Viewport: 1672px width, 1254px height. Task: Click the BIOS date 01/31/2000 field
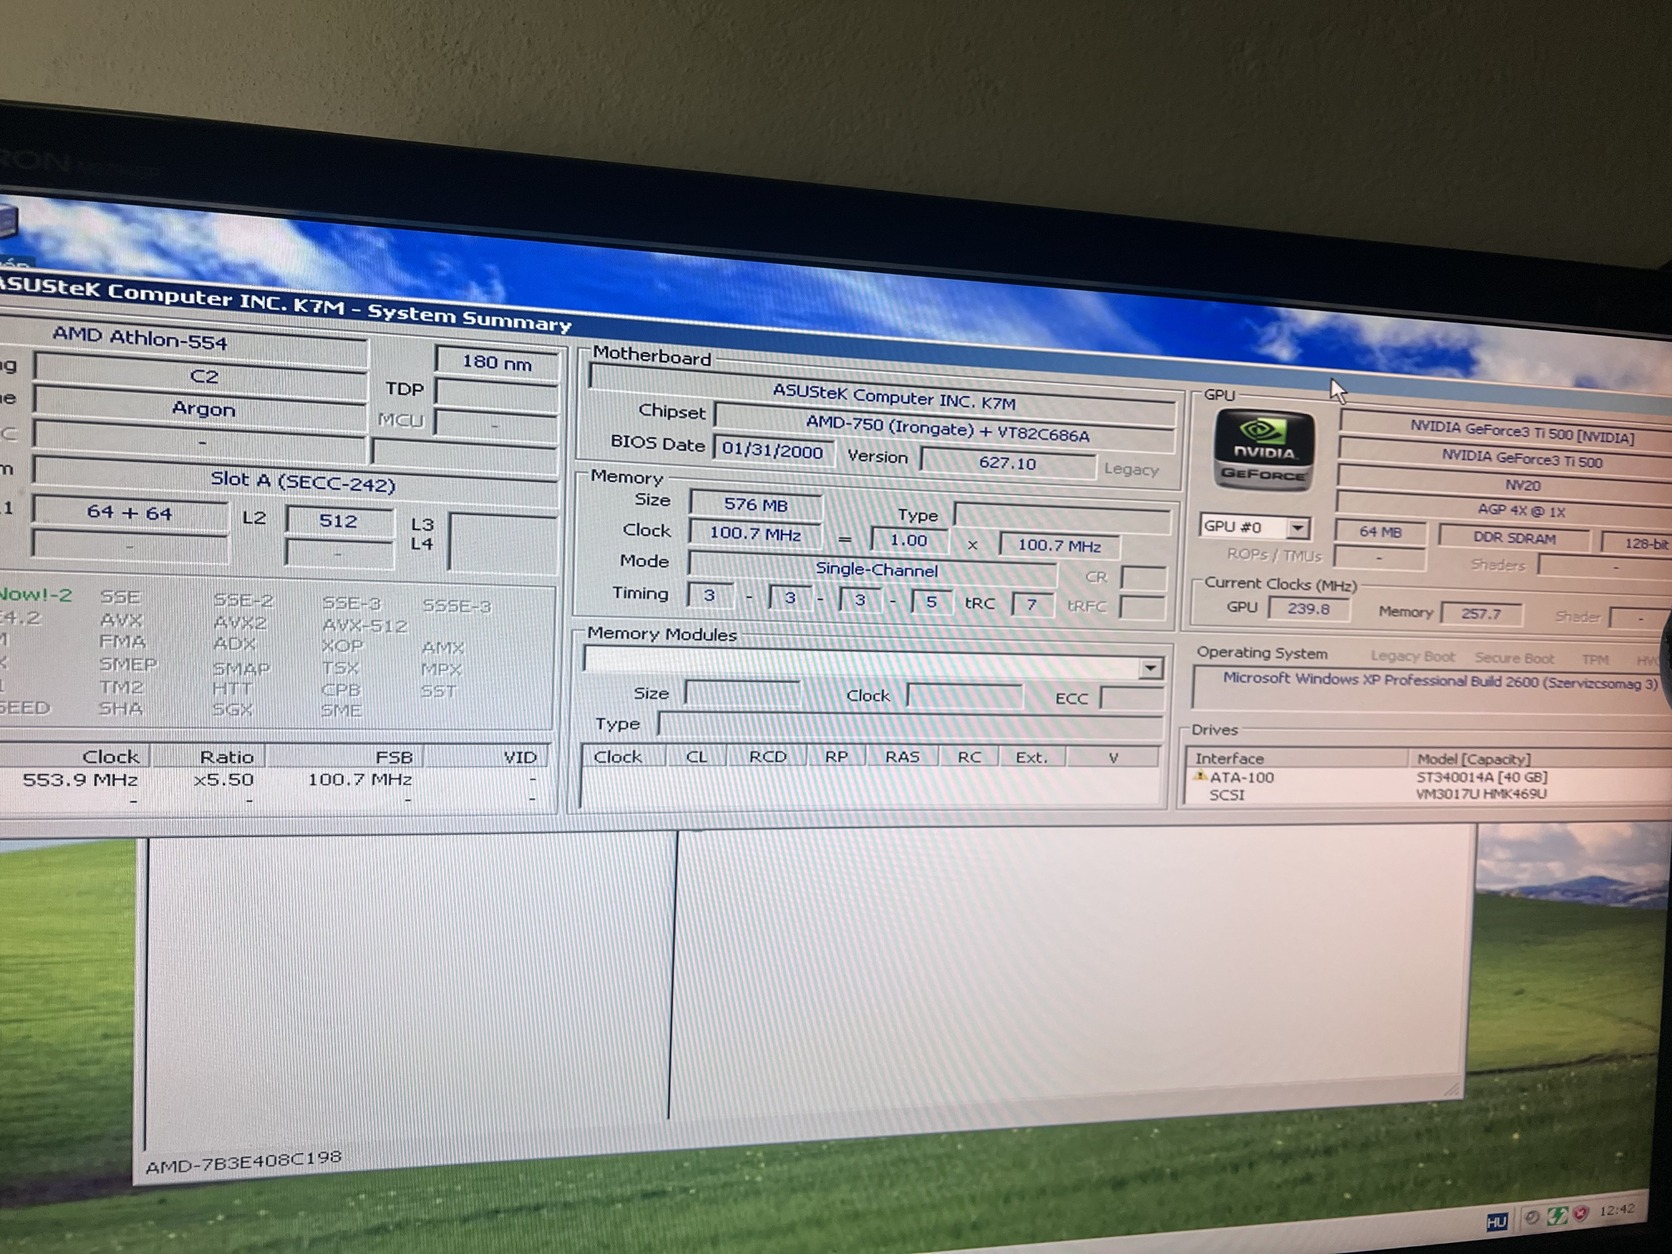772,450
